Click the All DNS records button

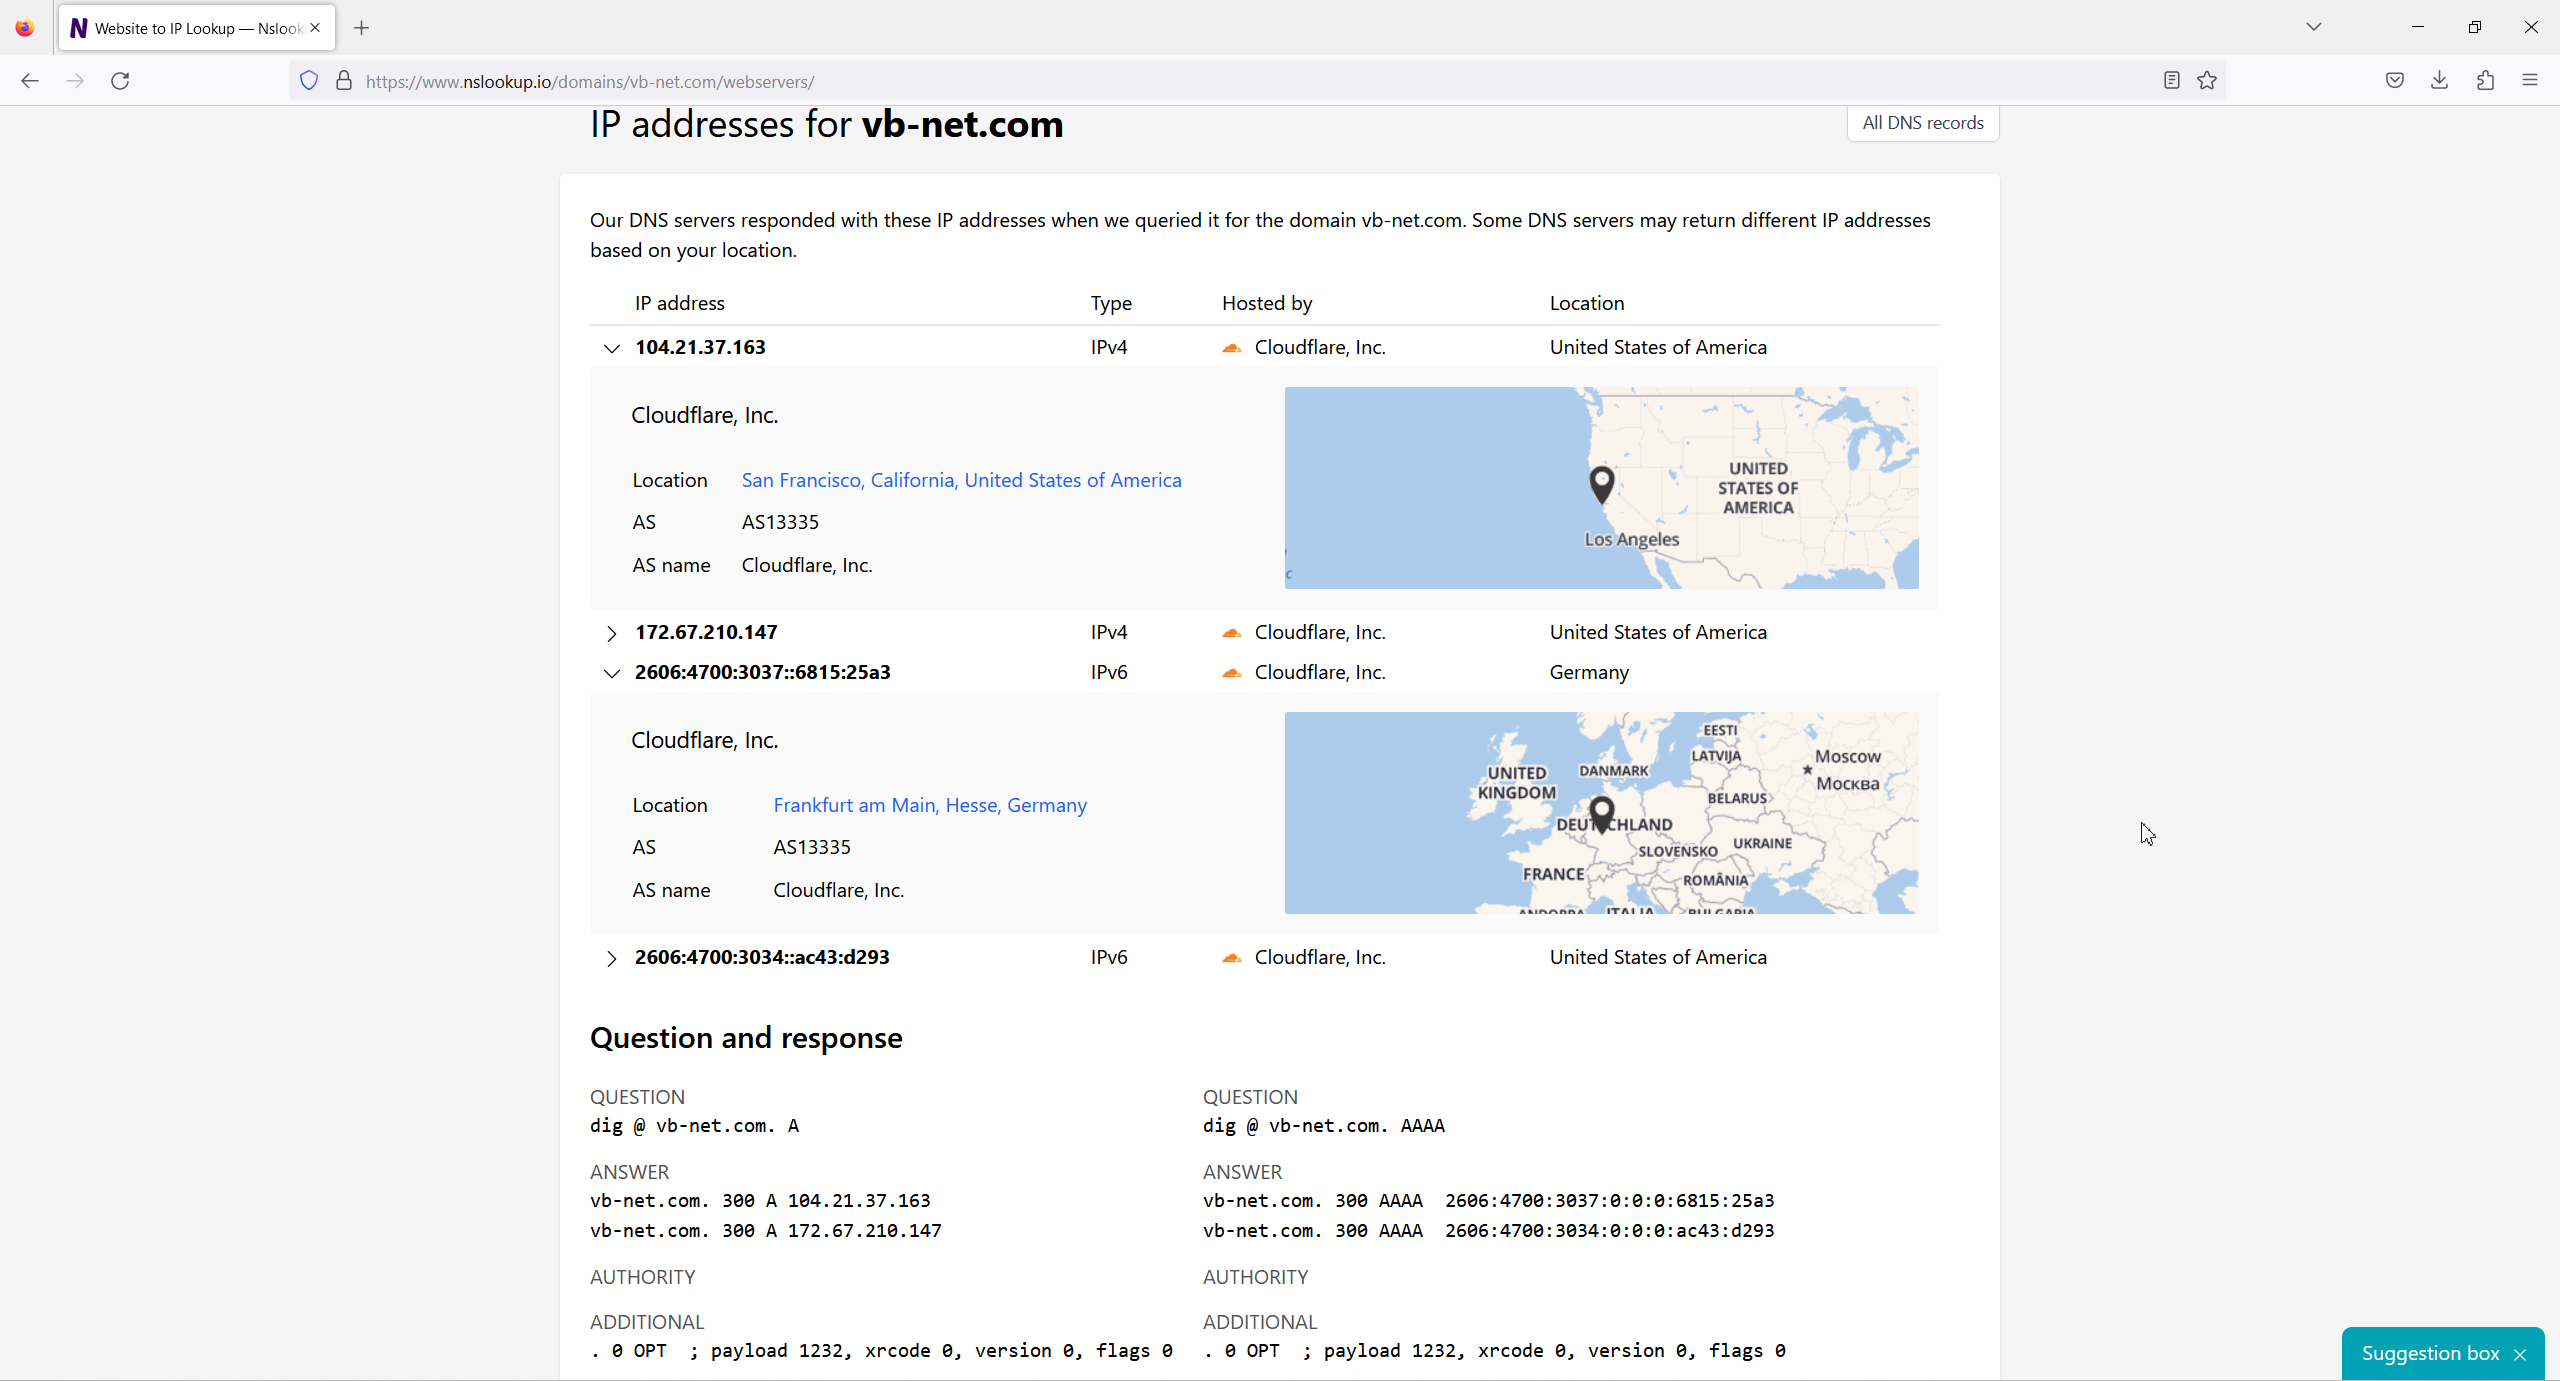click(1922, 123)
